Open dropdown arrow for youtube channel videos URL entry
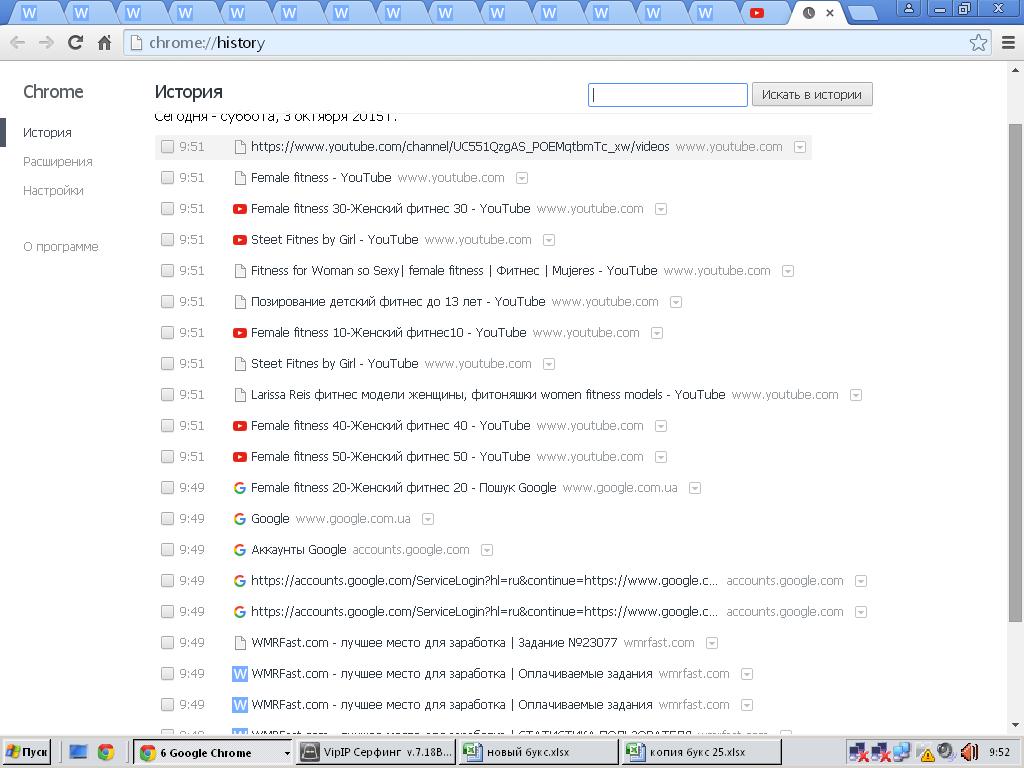 [799, 148]
